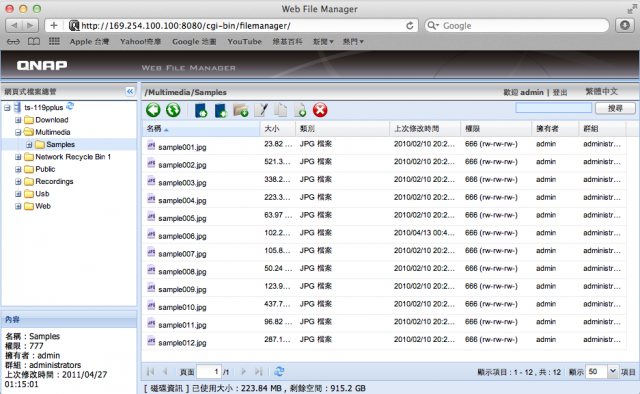Open the Apple 台灣 bookmark

tap(89, 42)
